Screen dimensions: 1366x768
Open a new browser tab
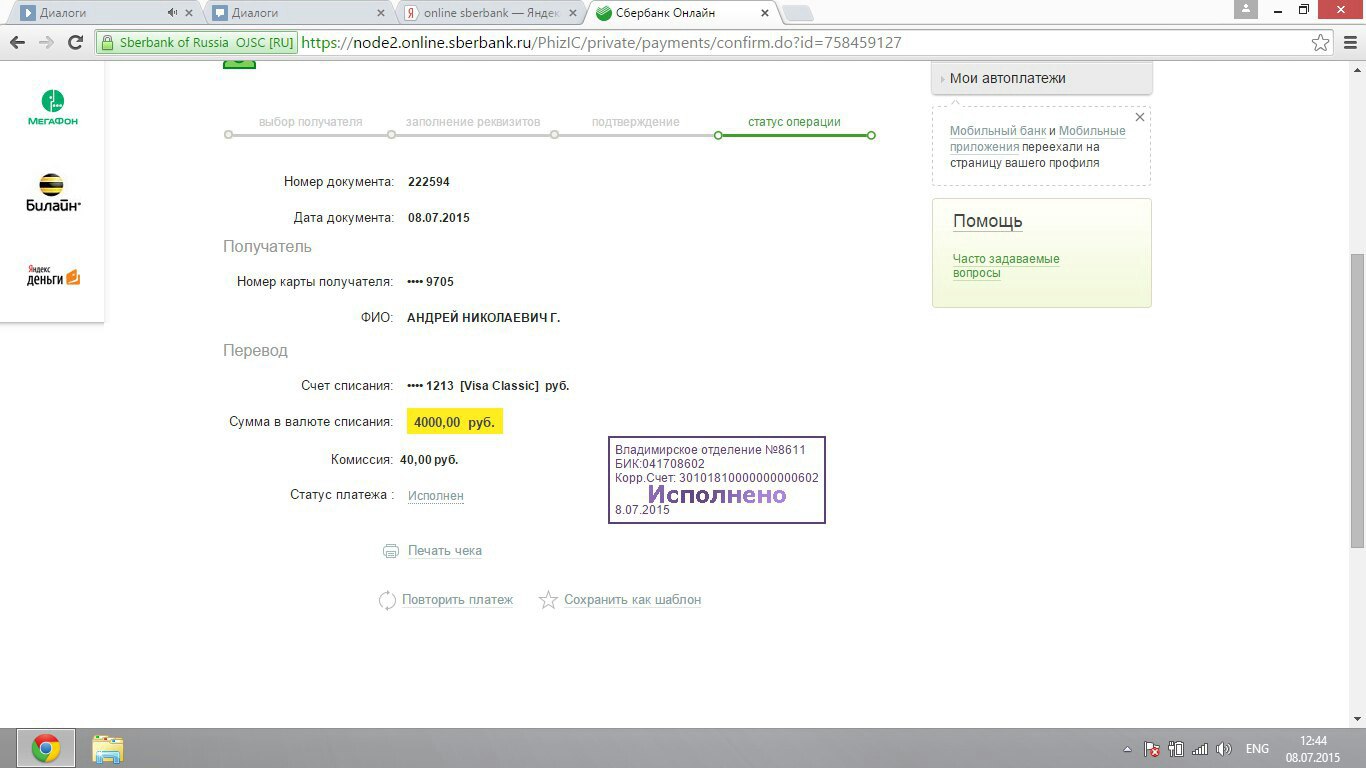coord(798,13)
